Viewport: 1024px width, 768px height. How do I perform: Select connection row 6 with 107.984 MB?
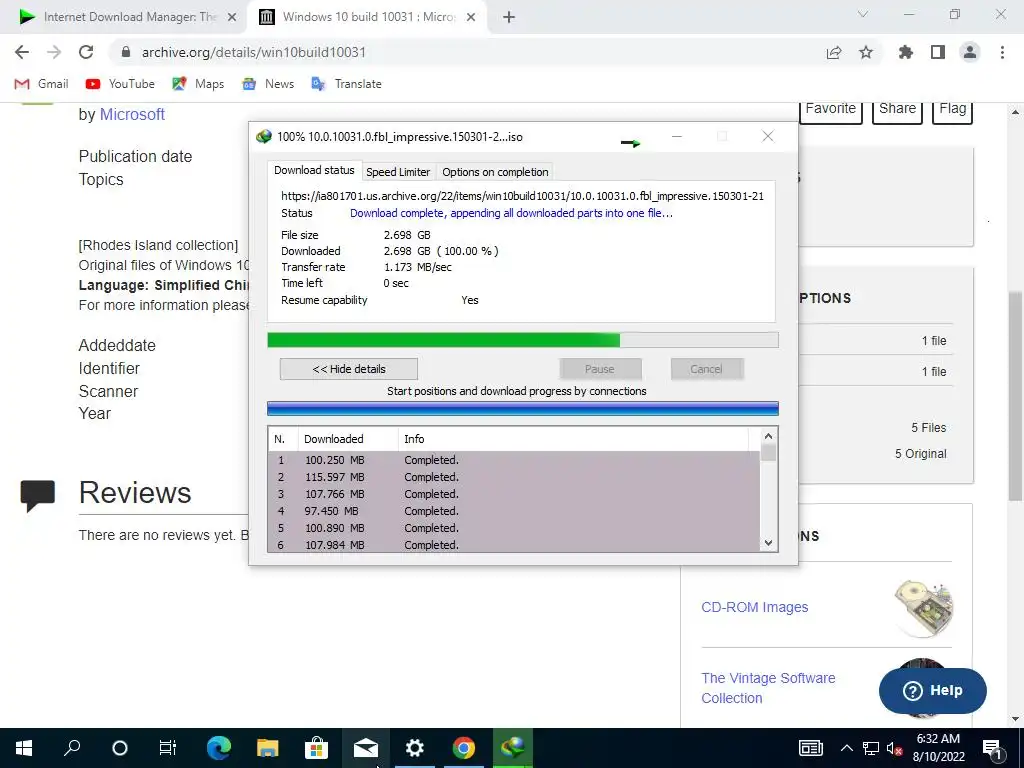point(514,545)
